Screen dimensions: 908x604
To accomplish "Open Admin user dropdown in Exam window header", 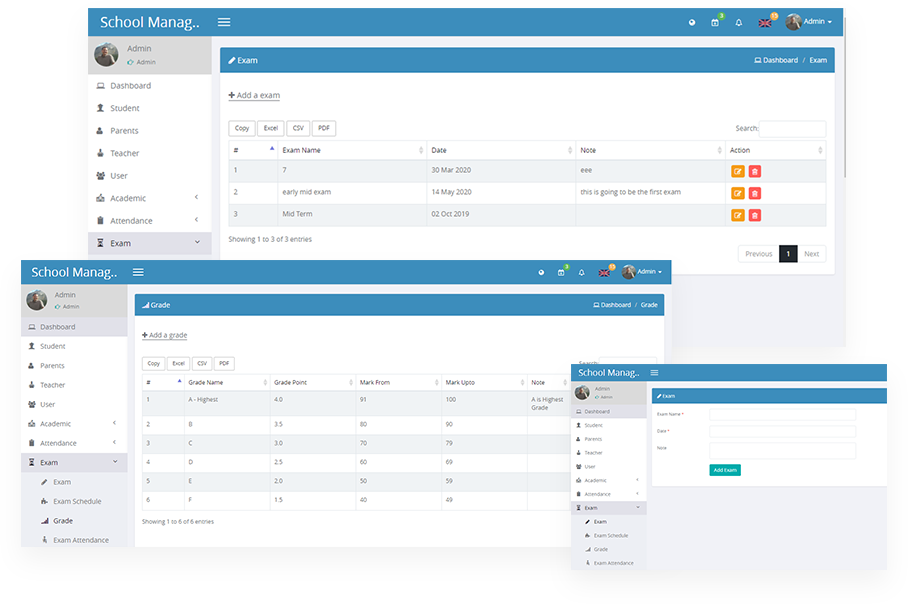I will [809, 22].
